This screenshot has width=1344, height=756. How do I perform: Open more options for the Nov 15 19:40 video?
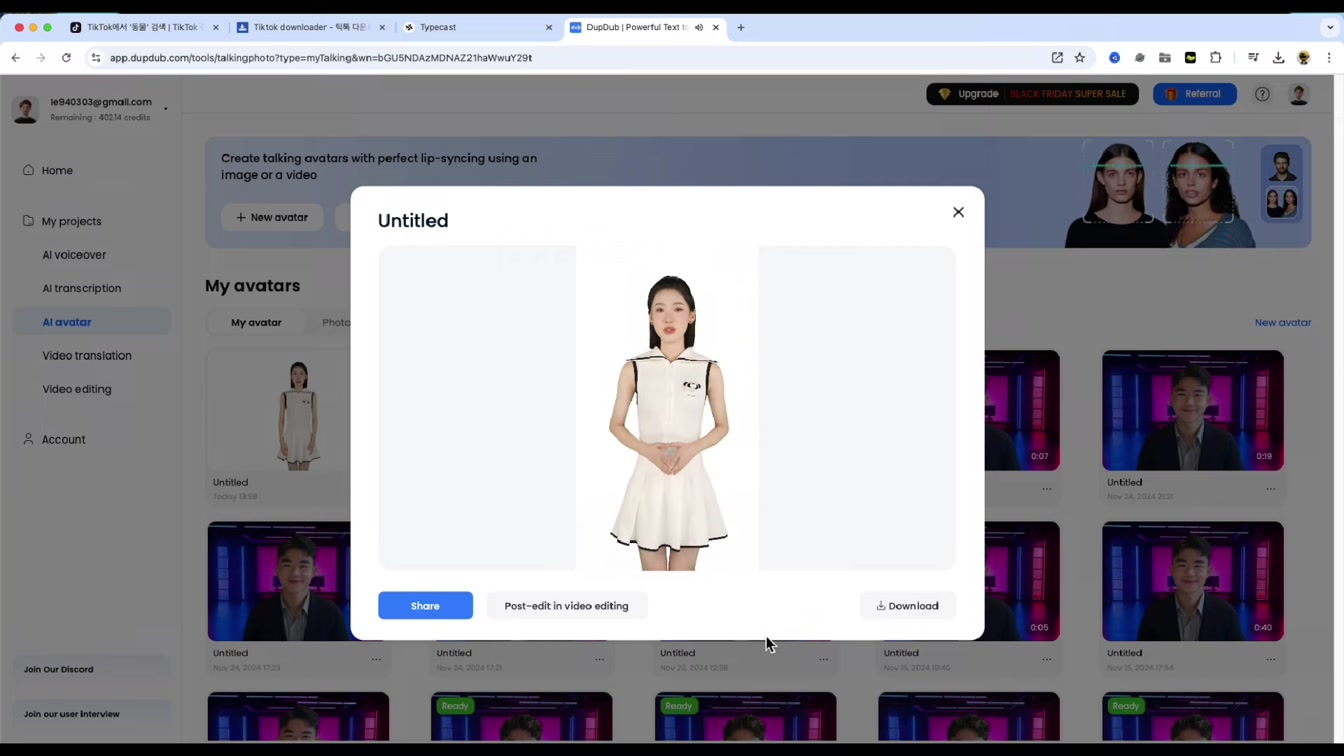(1047, 659)
